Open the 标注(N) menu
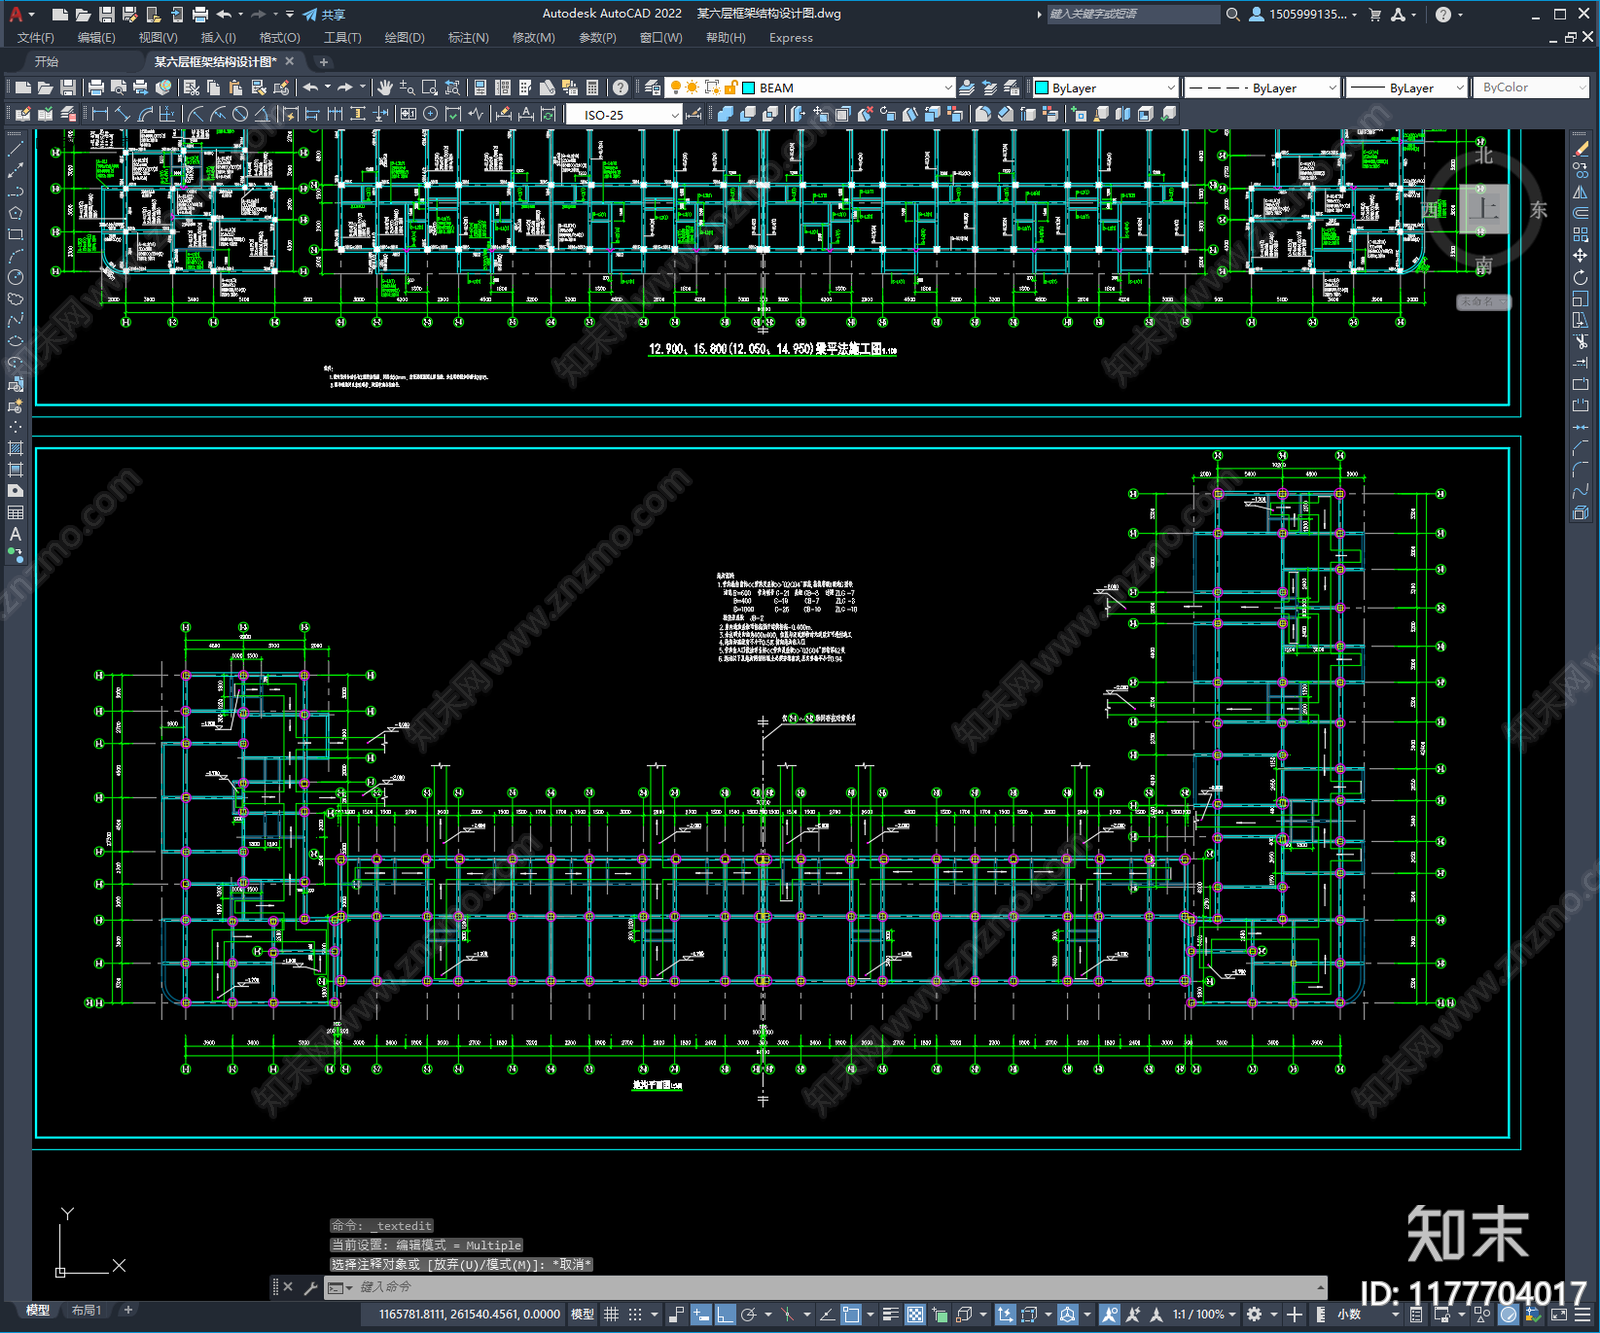This screenshot has height=1333, width=1600. click(x=468, y=38)
